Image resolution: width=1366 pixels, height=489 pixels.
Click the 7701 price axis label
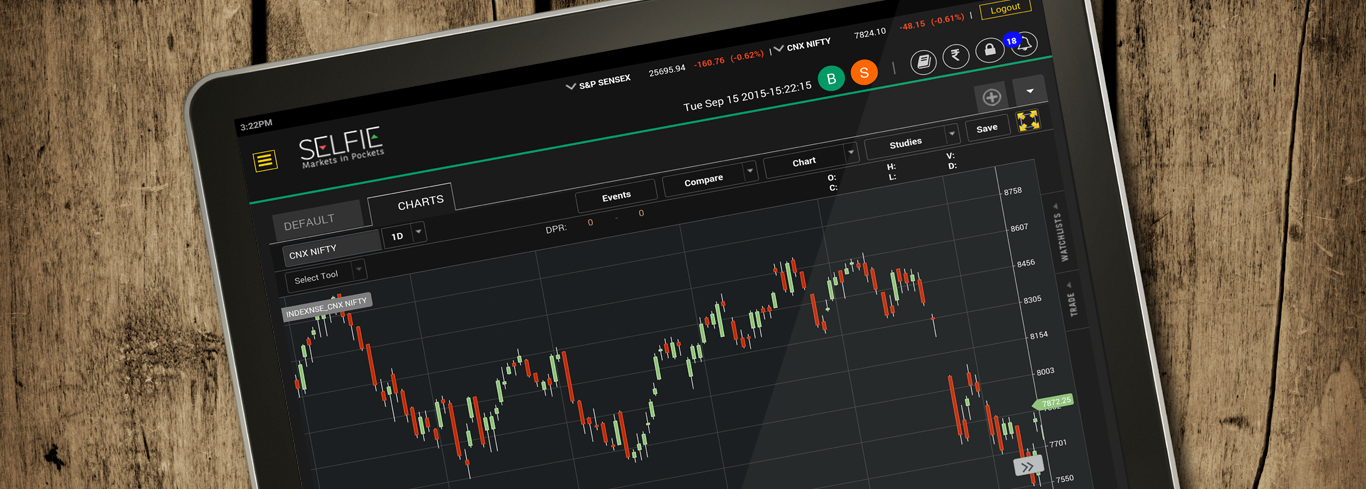[x=1058, y=443]
